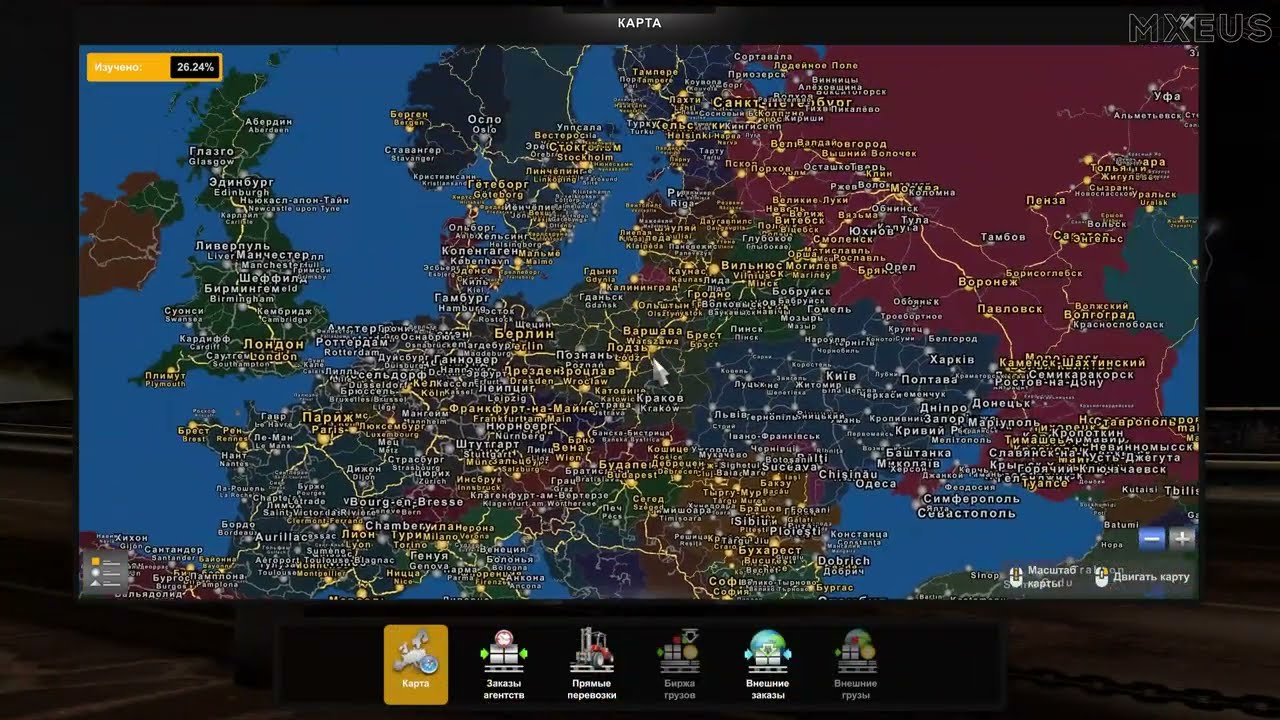This screenshot has height=720, width=1280.
Task: Select Париж on the map
Action: [x=328, y=418]
